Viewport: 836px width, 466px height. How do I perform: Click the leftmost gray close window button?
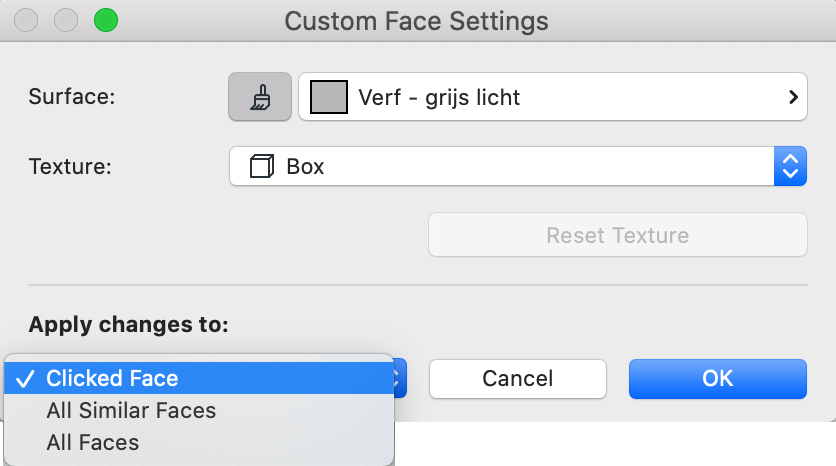[26, 20]
